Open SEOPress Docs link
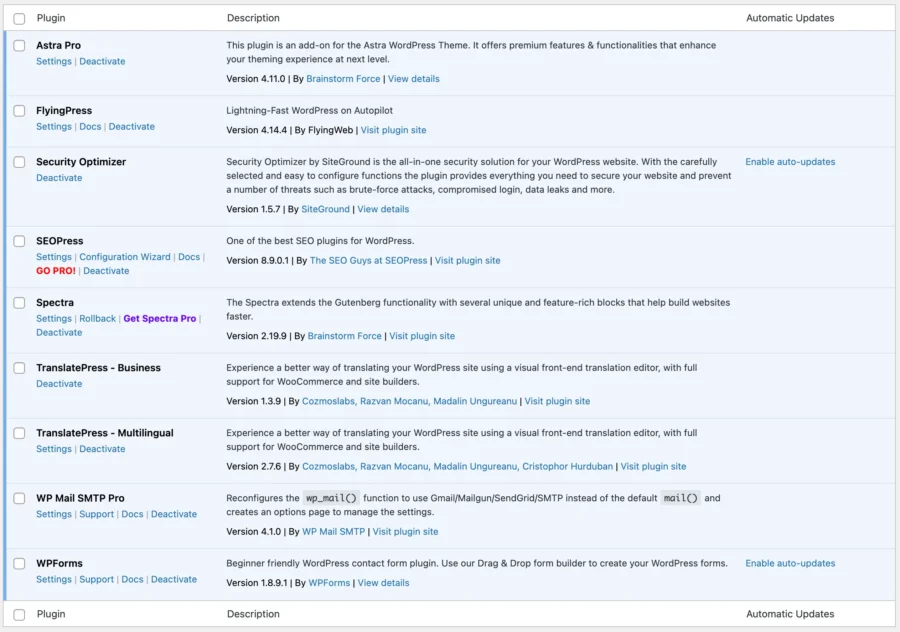The height and width of the screenshot is (632, 900). (189, 257)
